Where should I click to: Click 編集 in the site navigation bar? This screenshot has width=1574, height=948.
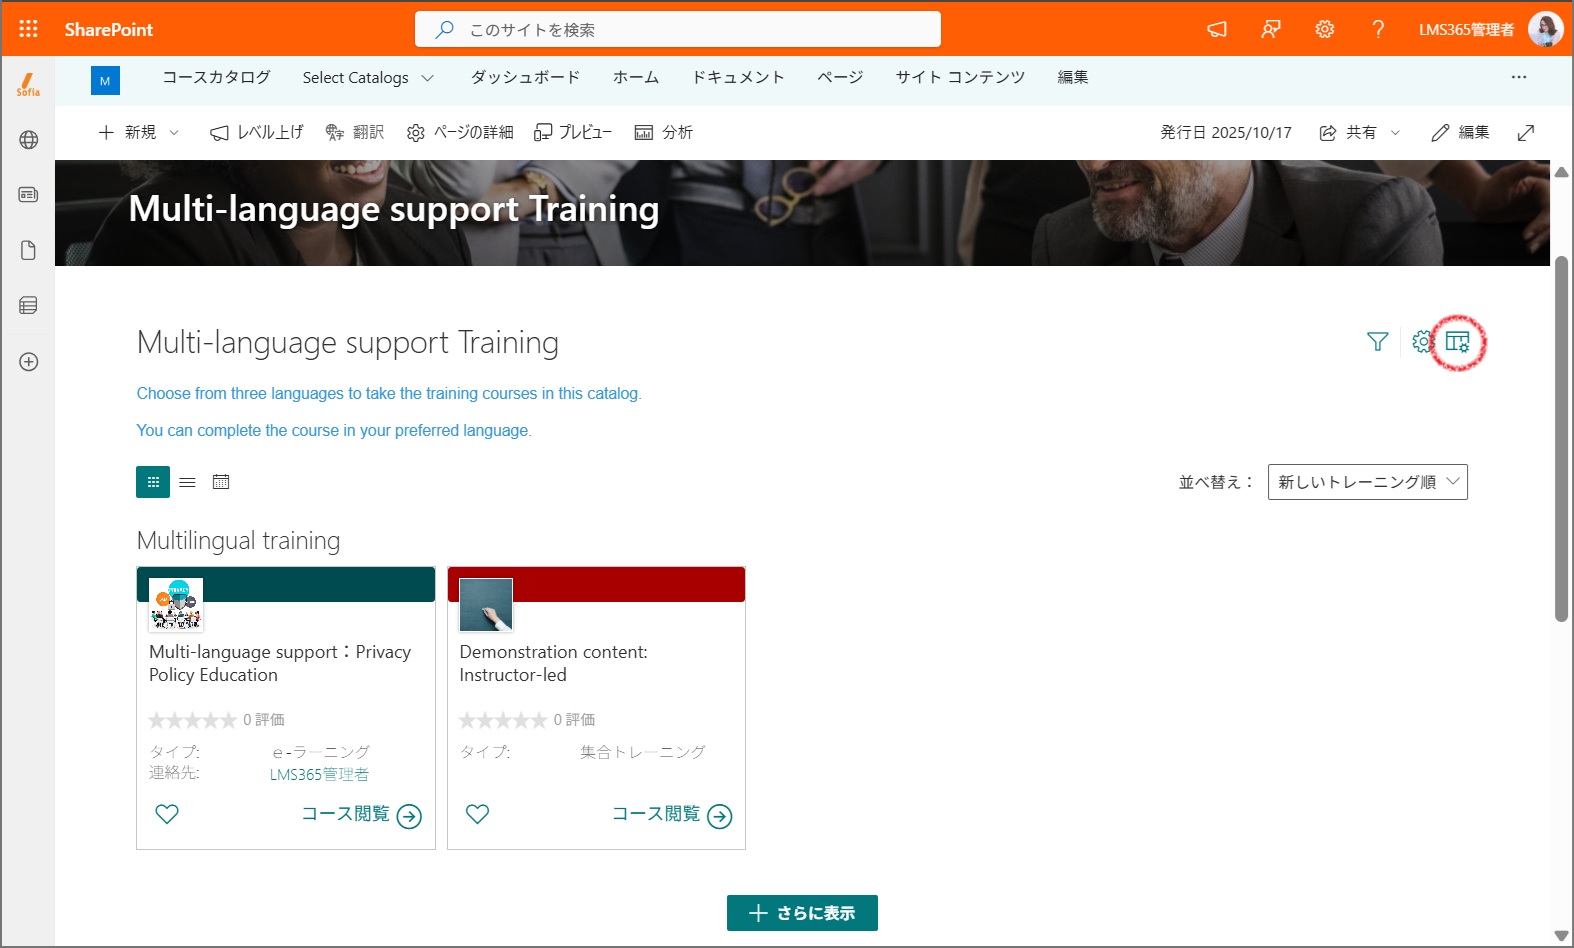click(1073, 78)
